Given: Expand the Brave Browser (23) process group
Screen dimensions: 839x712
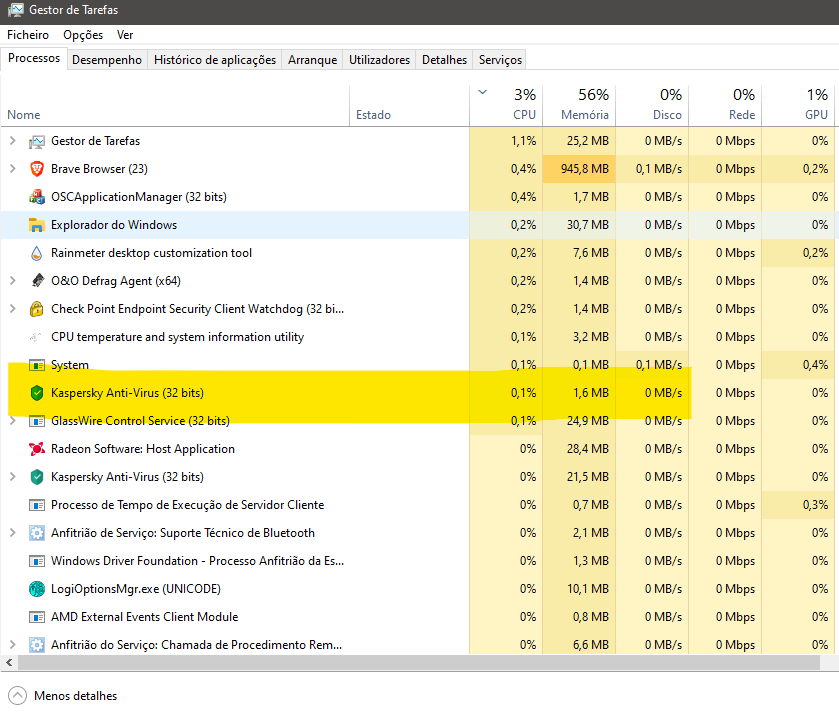Looking at the screenshot, I should (12, 169).
